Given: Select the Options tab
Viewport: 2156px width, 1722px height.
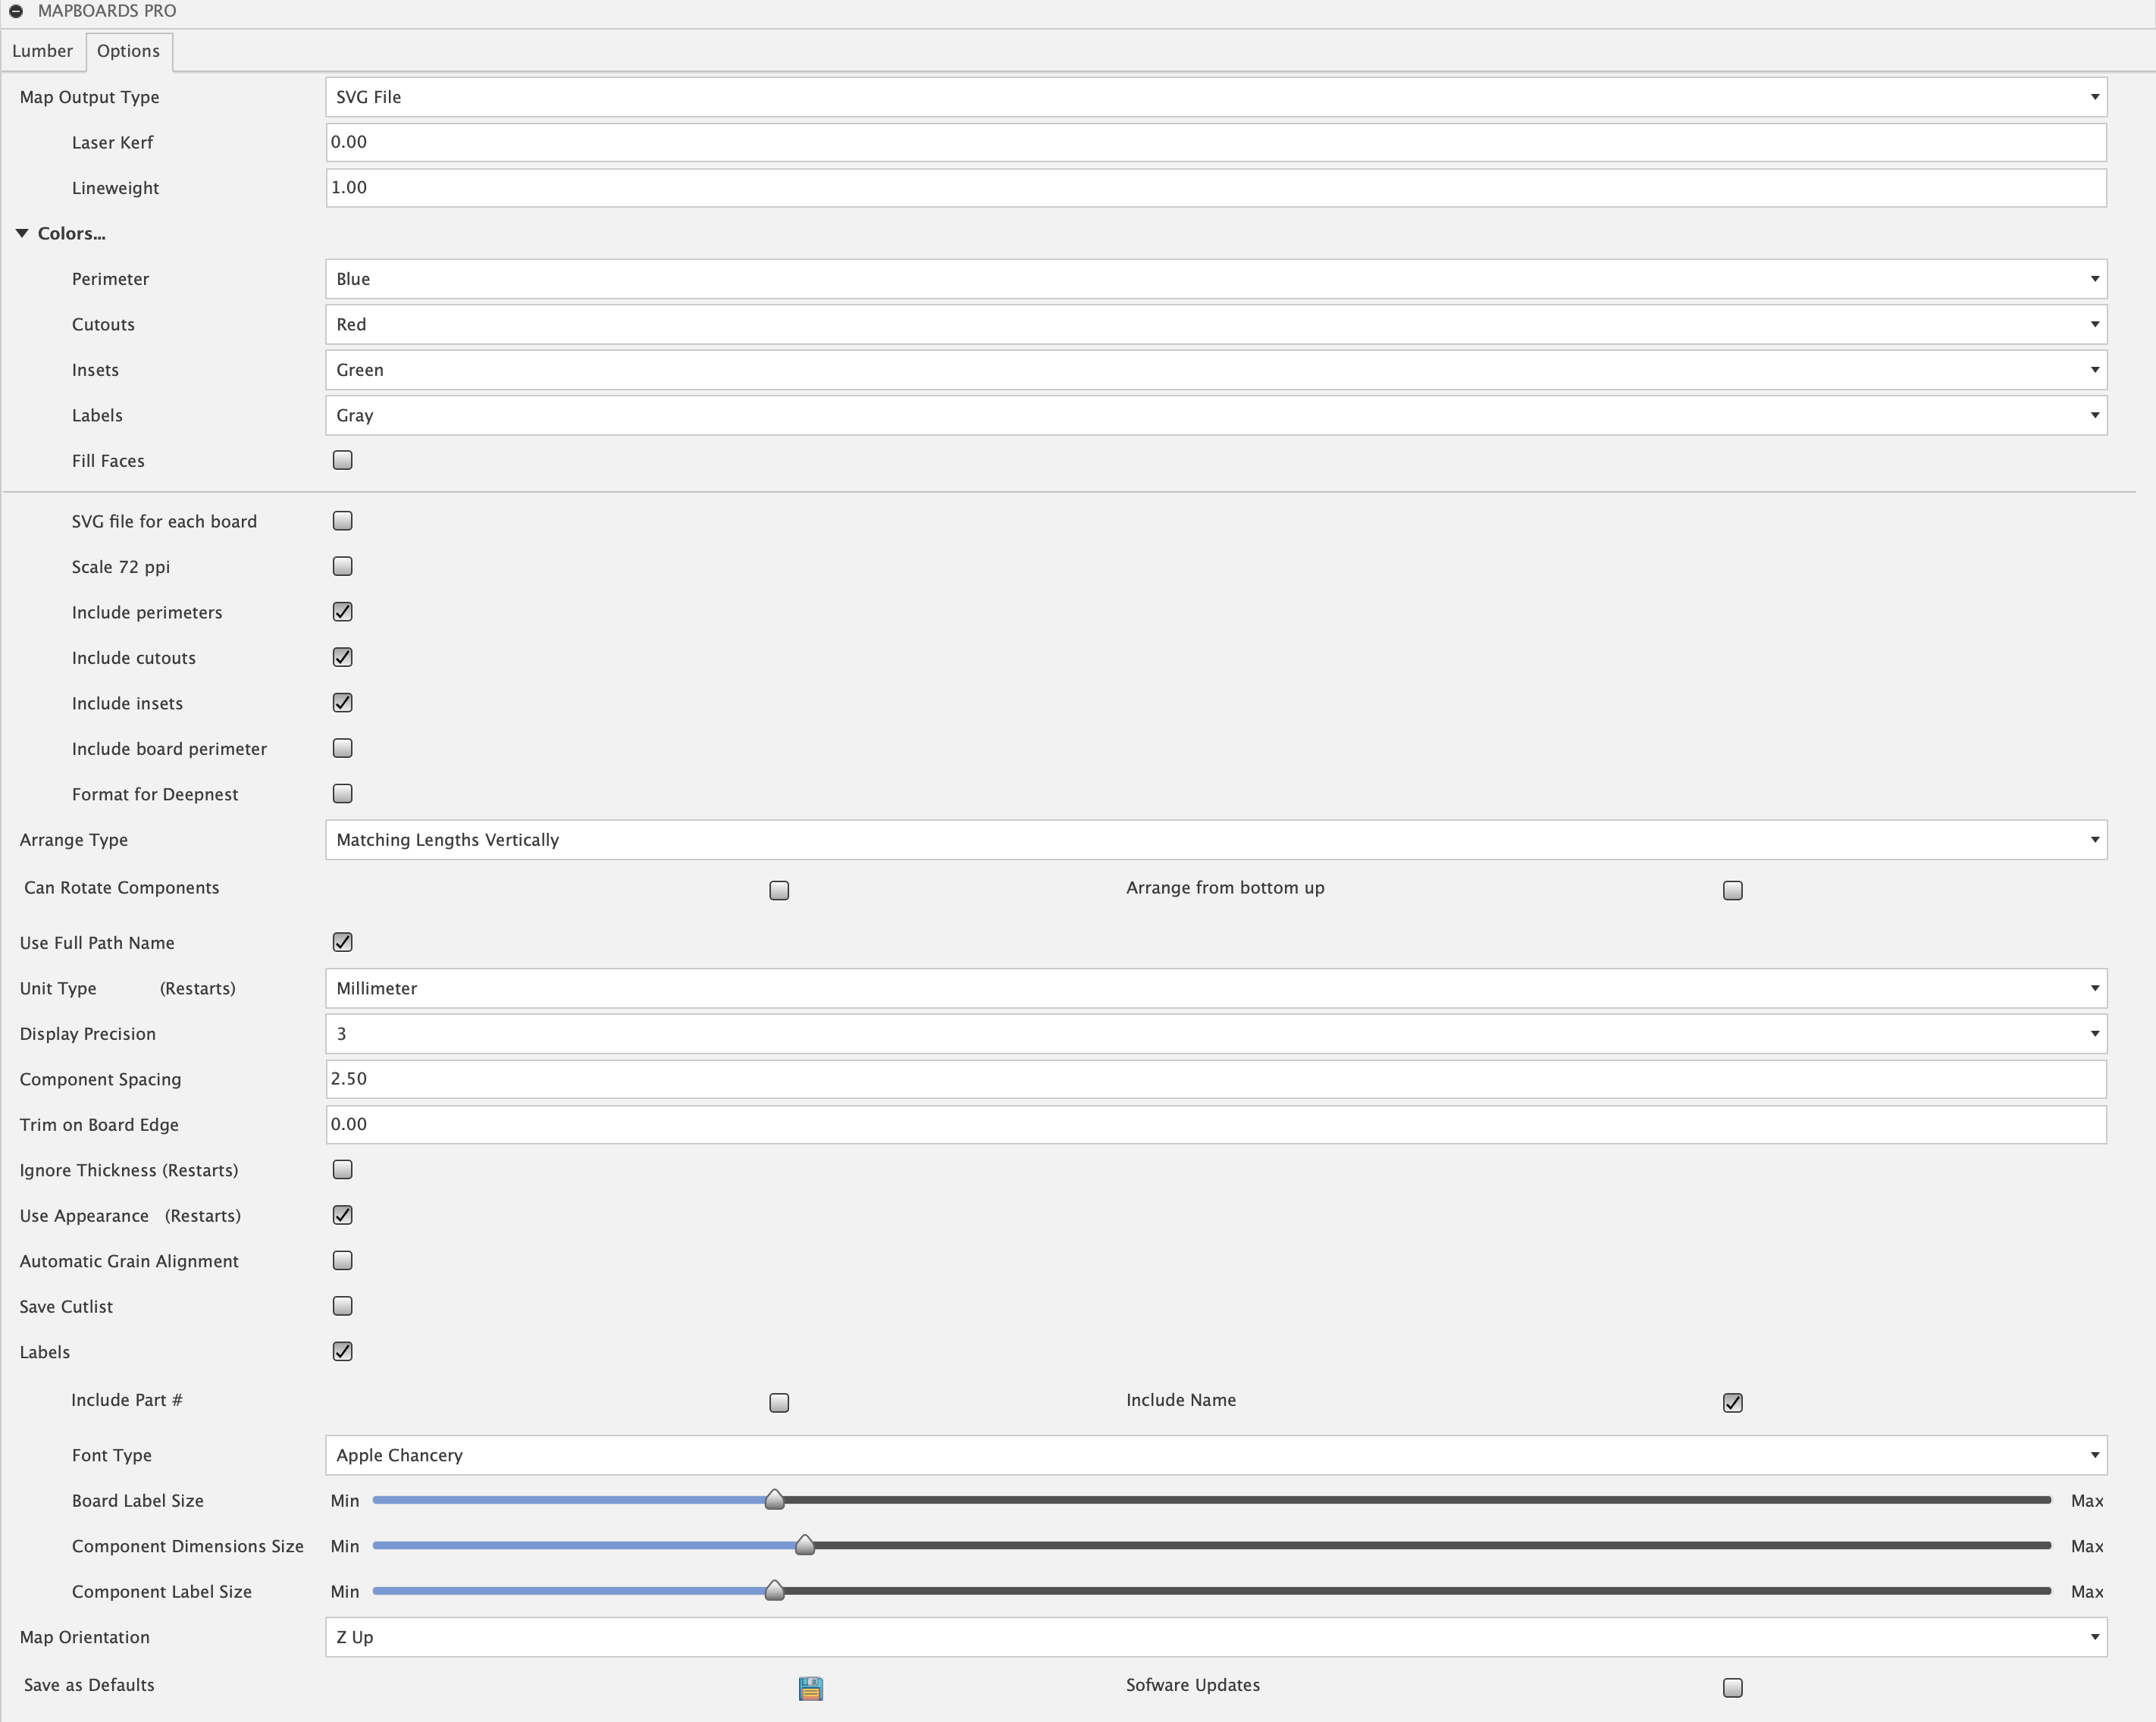Looking at the screenshot, I should pyautogui.click(x=128, y=51).
